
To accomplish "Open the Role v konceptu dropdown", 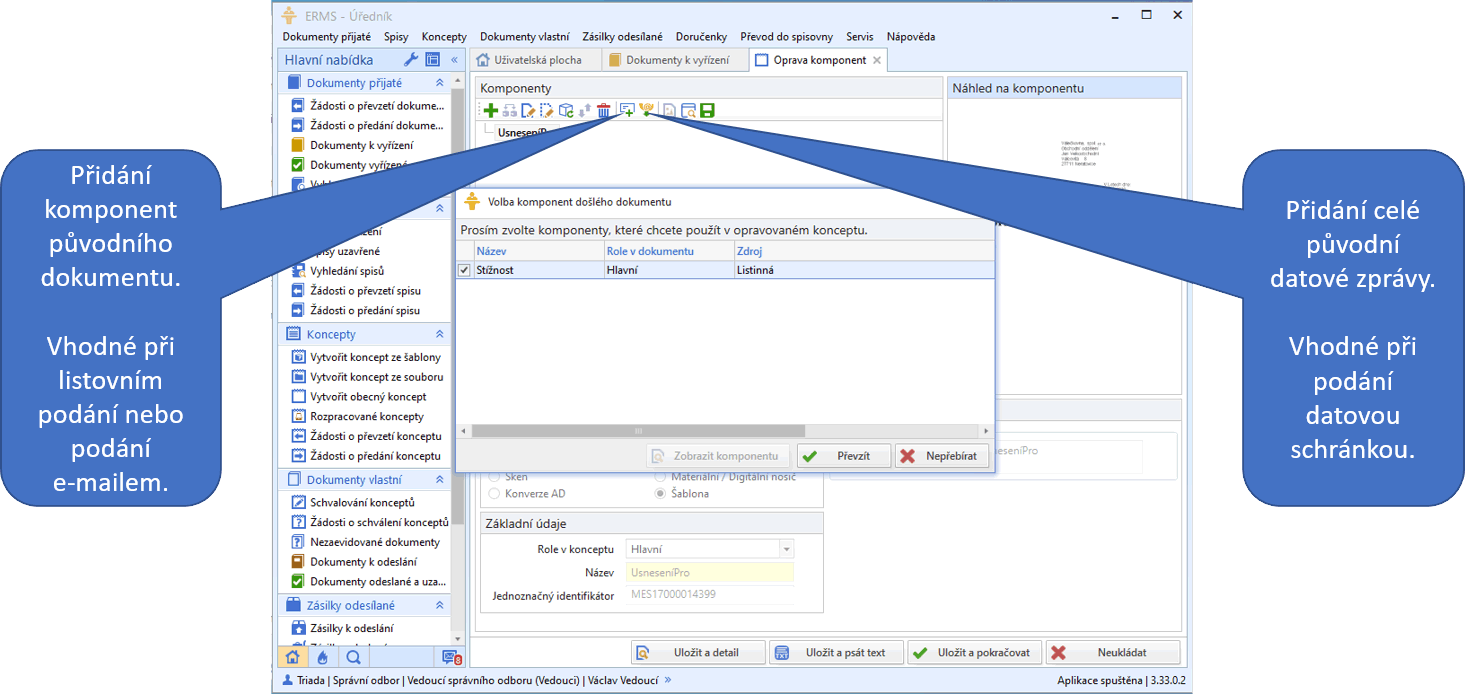I will 786,549.
